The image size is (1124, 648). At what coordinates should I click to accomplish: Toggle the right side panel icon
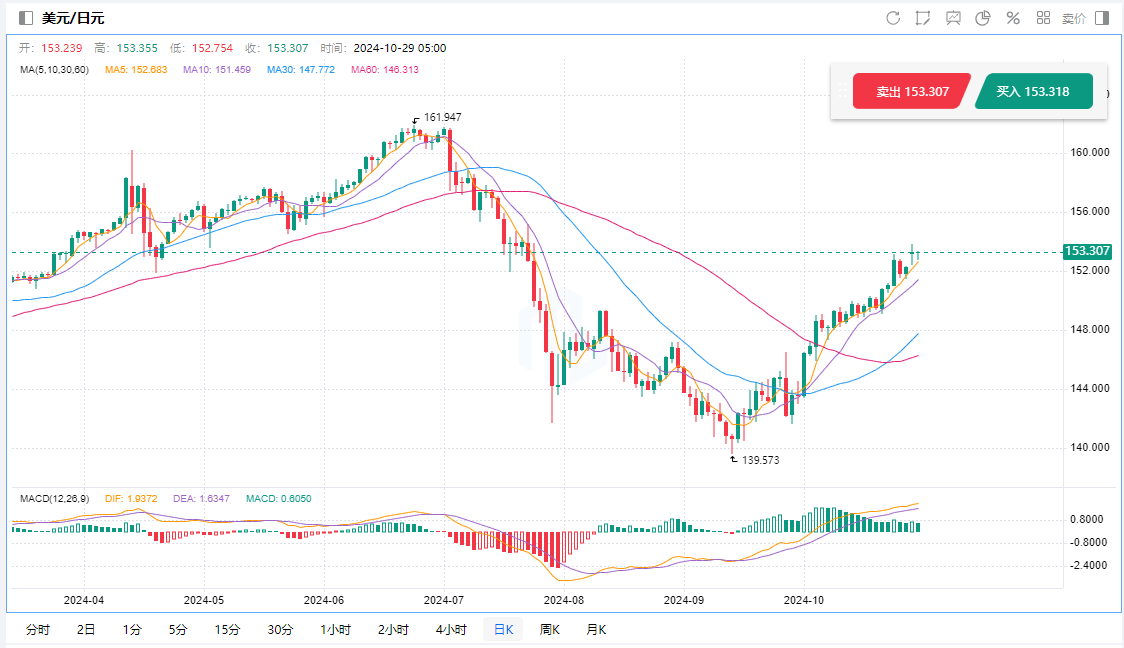1102,18
